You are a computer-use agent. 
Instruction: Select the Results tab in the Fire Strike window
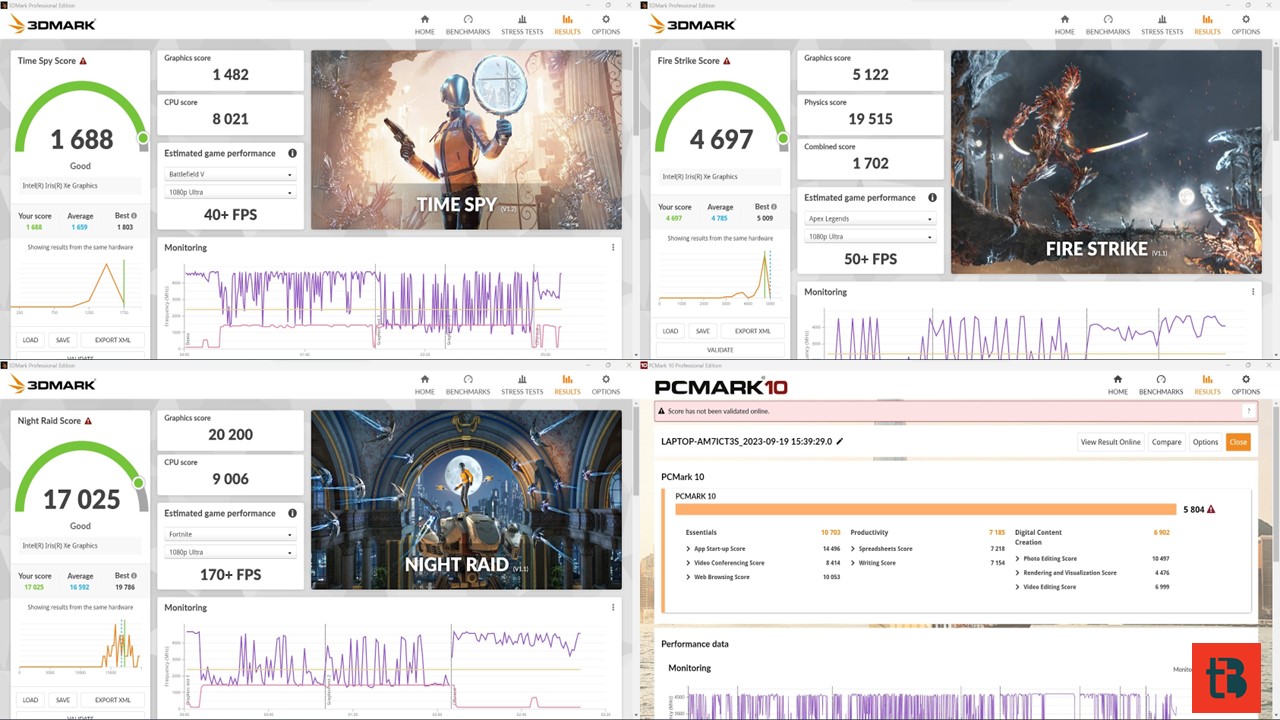pos(1207,25)
